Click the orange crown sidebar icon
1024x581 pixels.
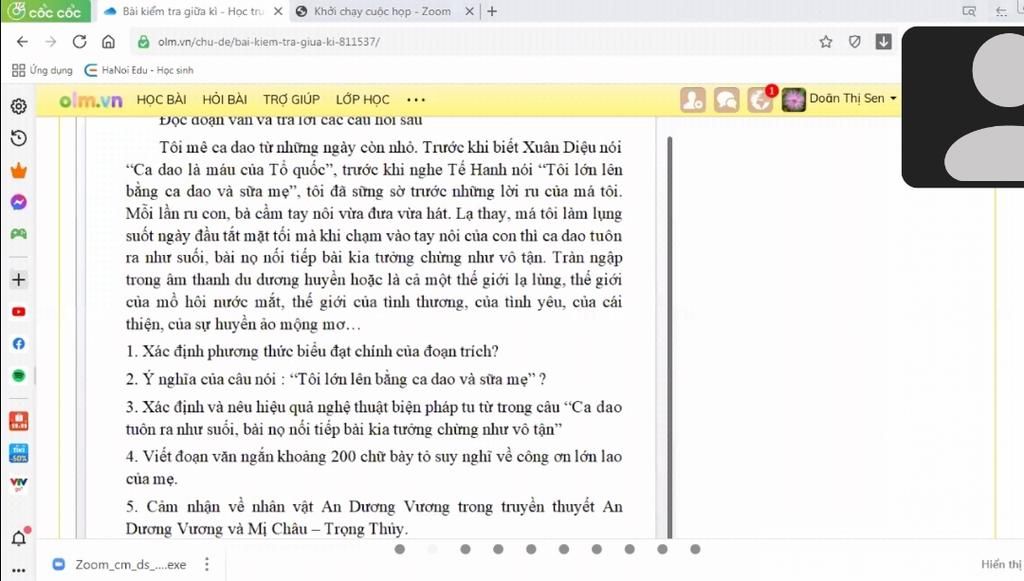tap(18, 171)
